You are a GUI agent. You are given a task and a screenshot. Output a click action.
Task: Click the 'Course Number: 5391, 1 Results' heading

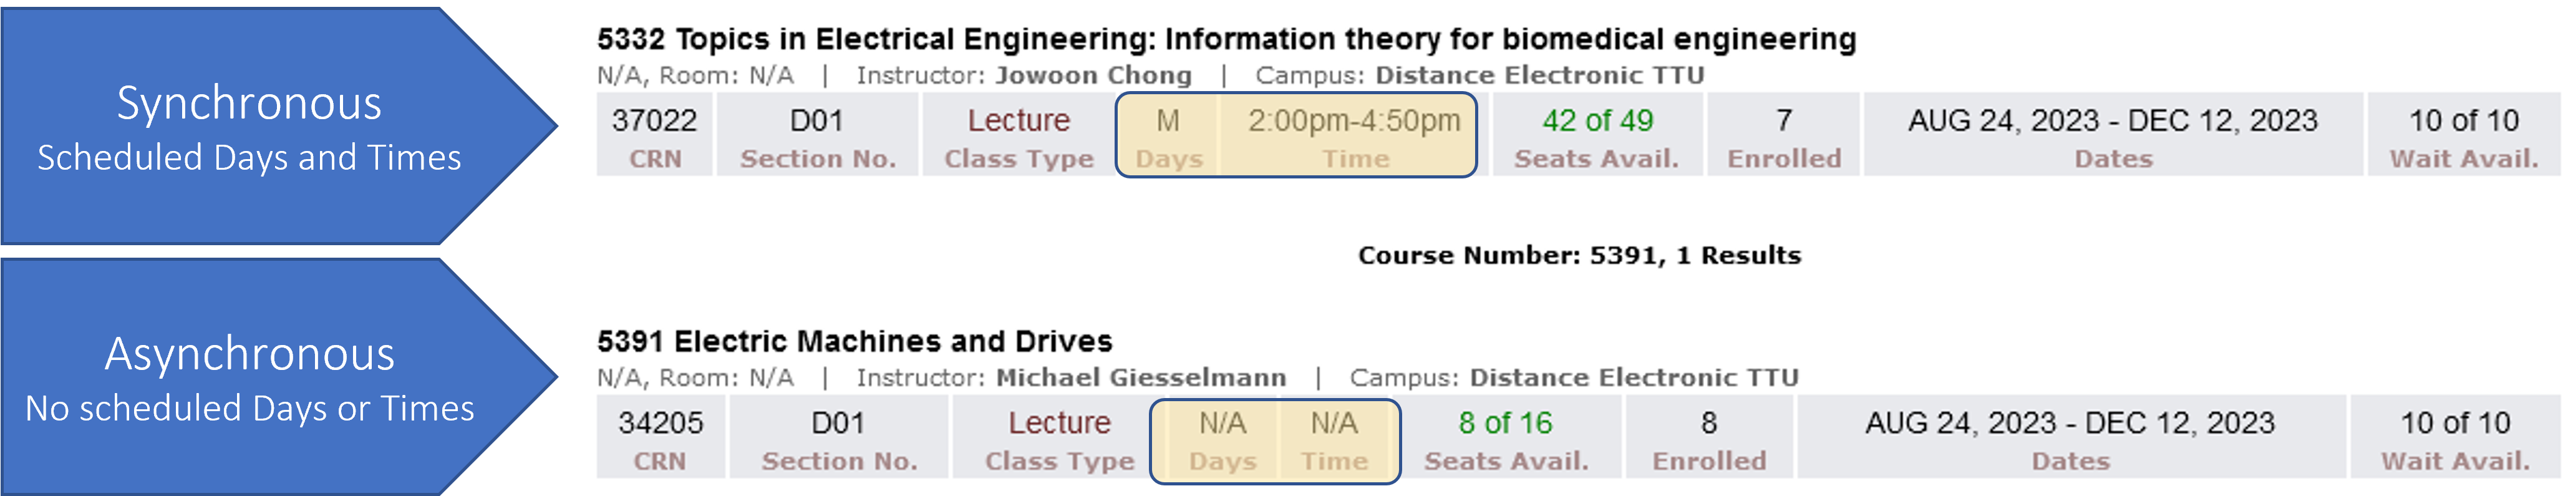tap(1579, 256)
